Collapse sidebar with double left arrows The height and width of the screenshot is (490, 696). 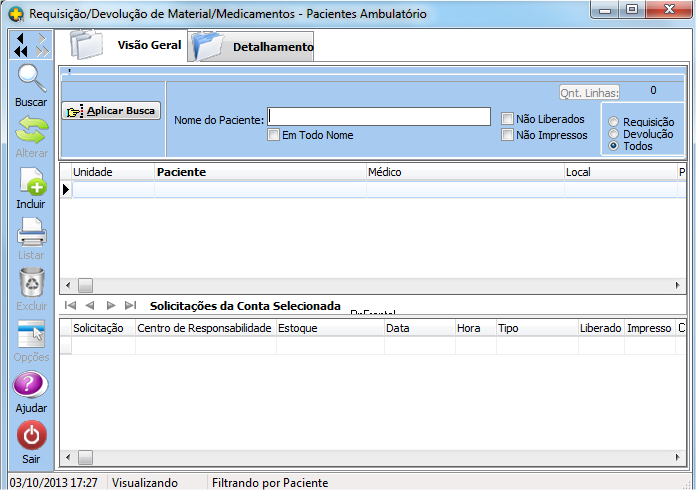[21, 45]
